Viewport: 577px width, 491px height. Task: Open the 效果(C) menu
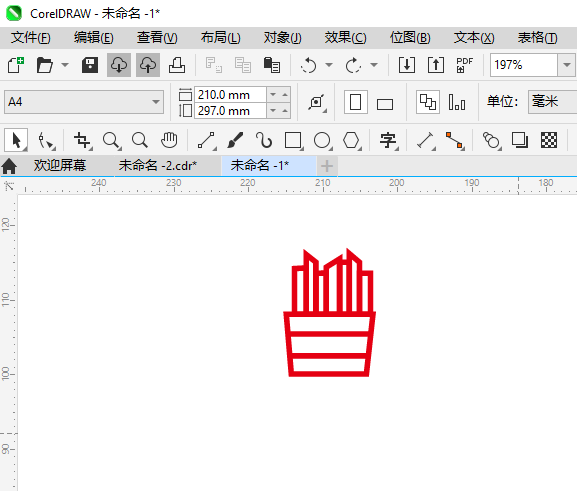pyautogui.click(x=345, y=38)
